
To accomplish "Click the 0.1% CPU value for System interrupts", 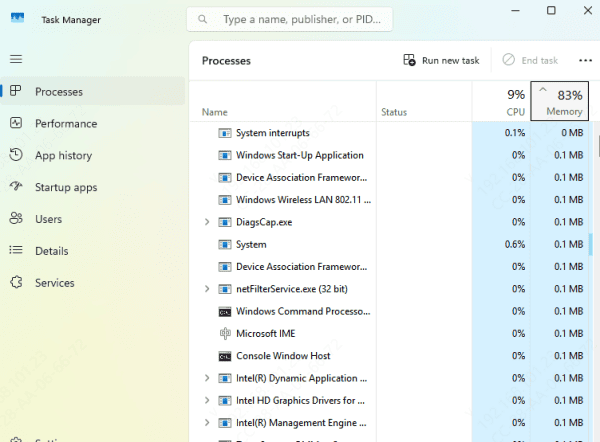I will click(515, 133).
